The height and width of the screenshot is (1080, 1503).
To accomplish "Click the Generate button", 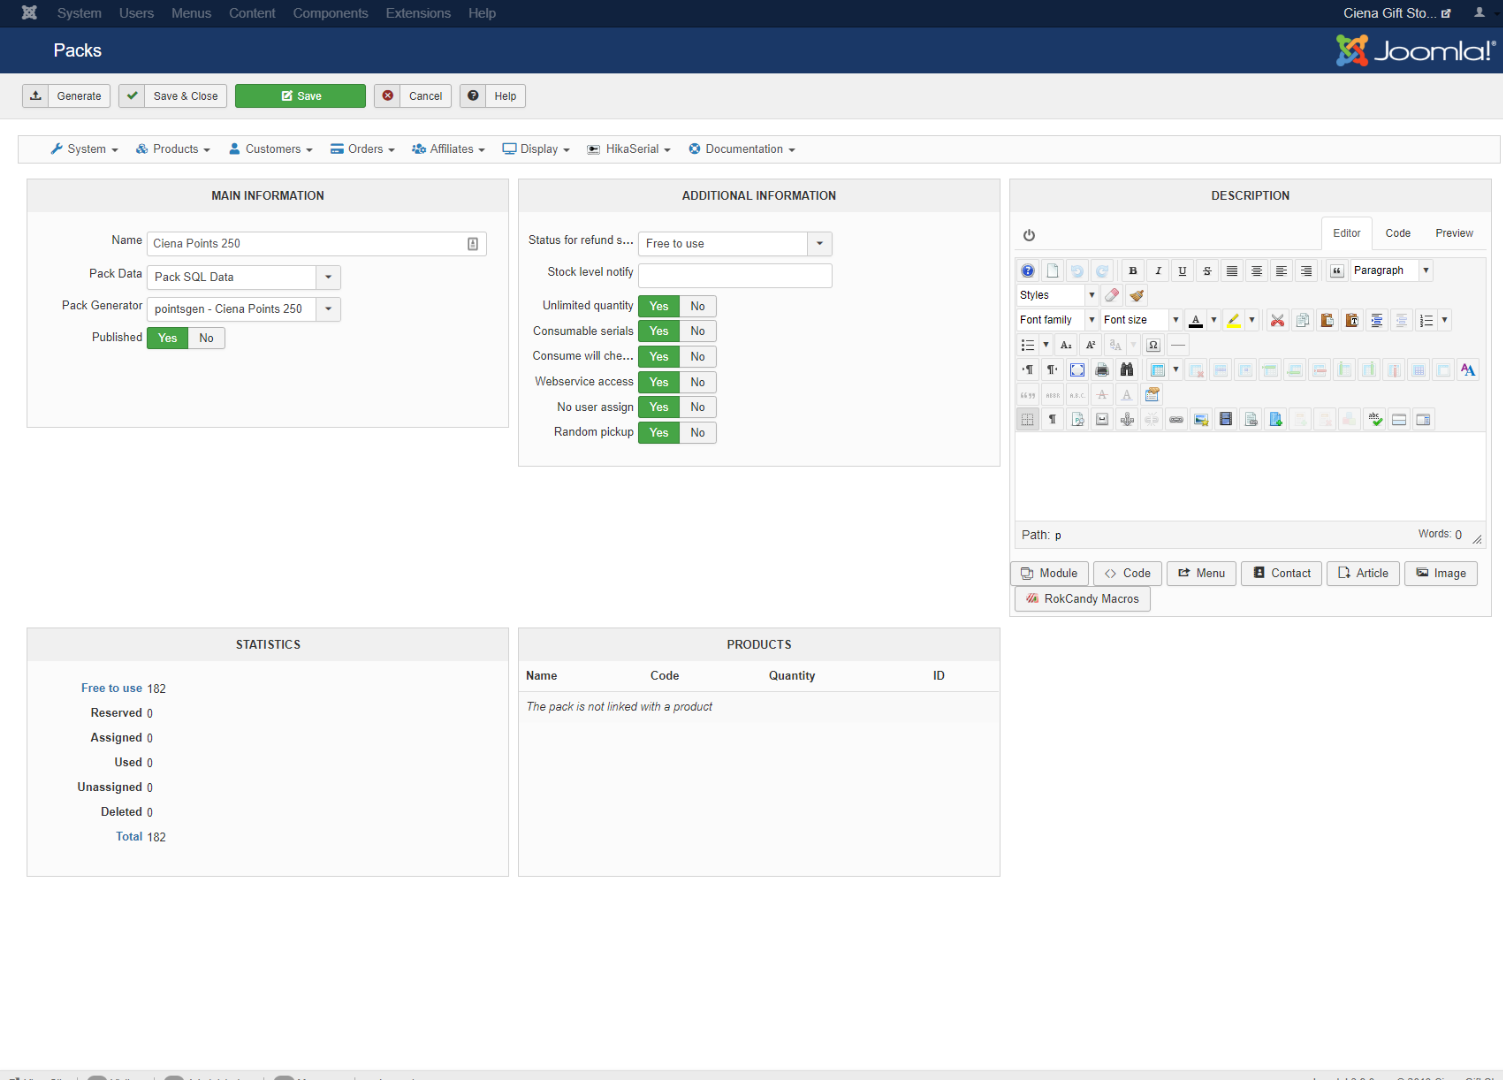I will 67,96.
